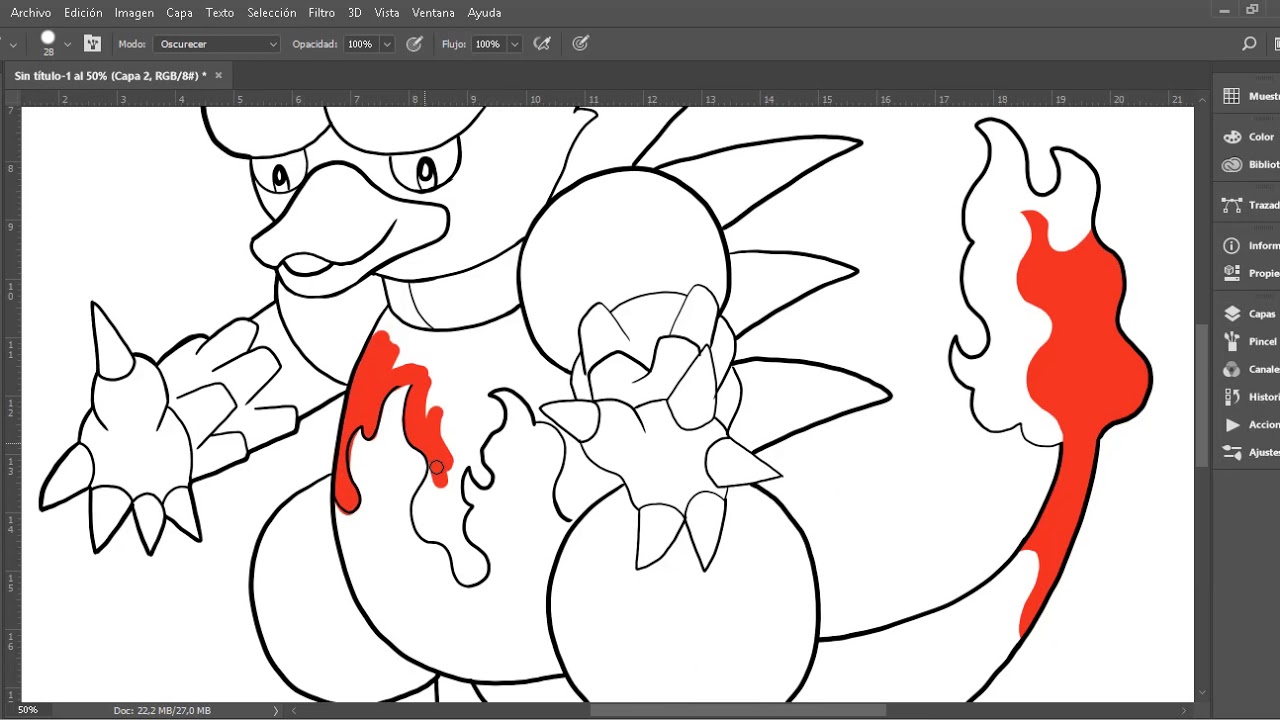Open the Capa menu

180,13
